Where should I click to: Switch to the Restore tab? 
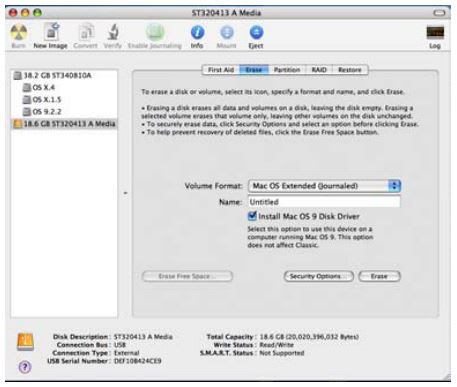tap(350, 70)
